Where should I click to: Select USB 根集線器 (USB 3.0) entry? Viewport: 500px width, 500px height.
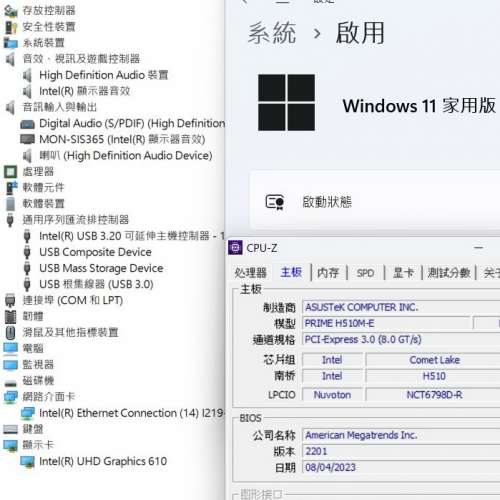pos(96,284)
